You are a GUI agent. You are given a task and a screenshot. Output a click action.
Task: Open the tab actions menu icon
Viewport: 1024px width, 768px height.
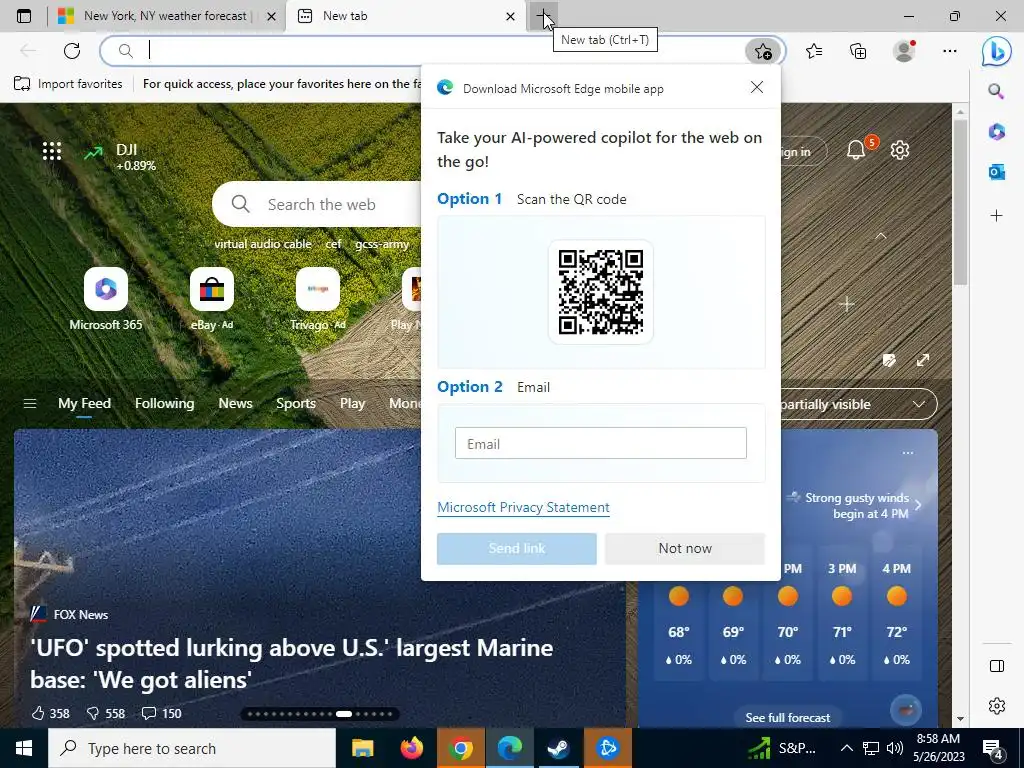click(24, 16)
